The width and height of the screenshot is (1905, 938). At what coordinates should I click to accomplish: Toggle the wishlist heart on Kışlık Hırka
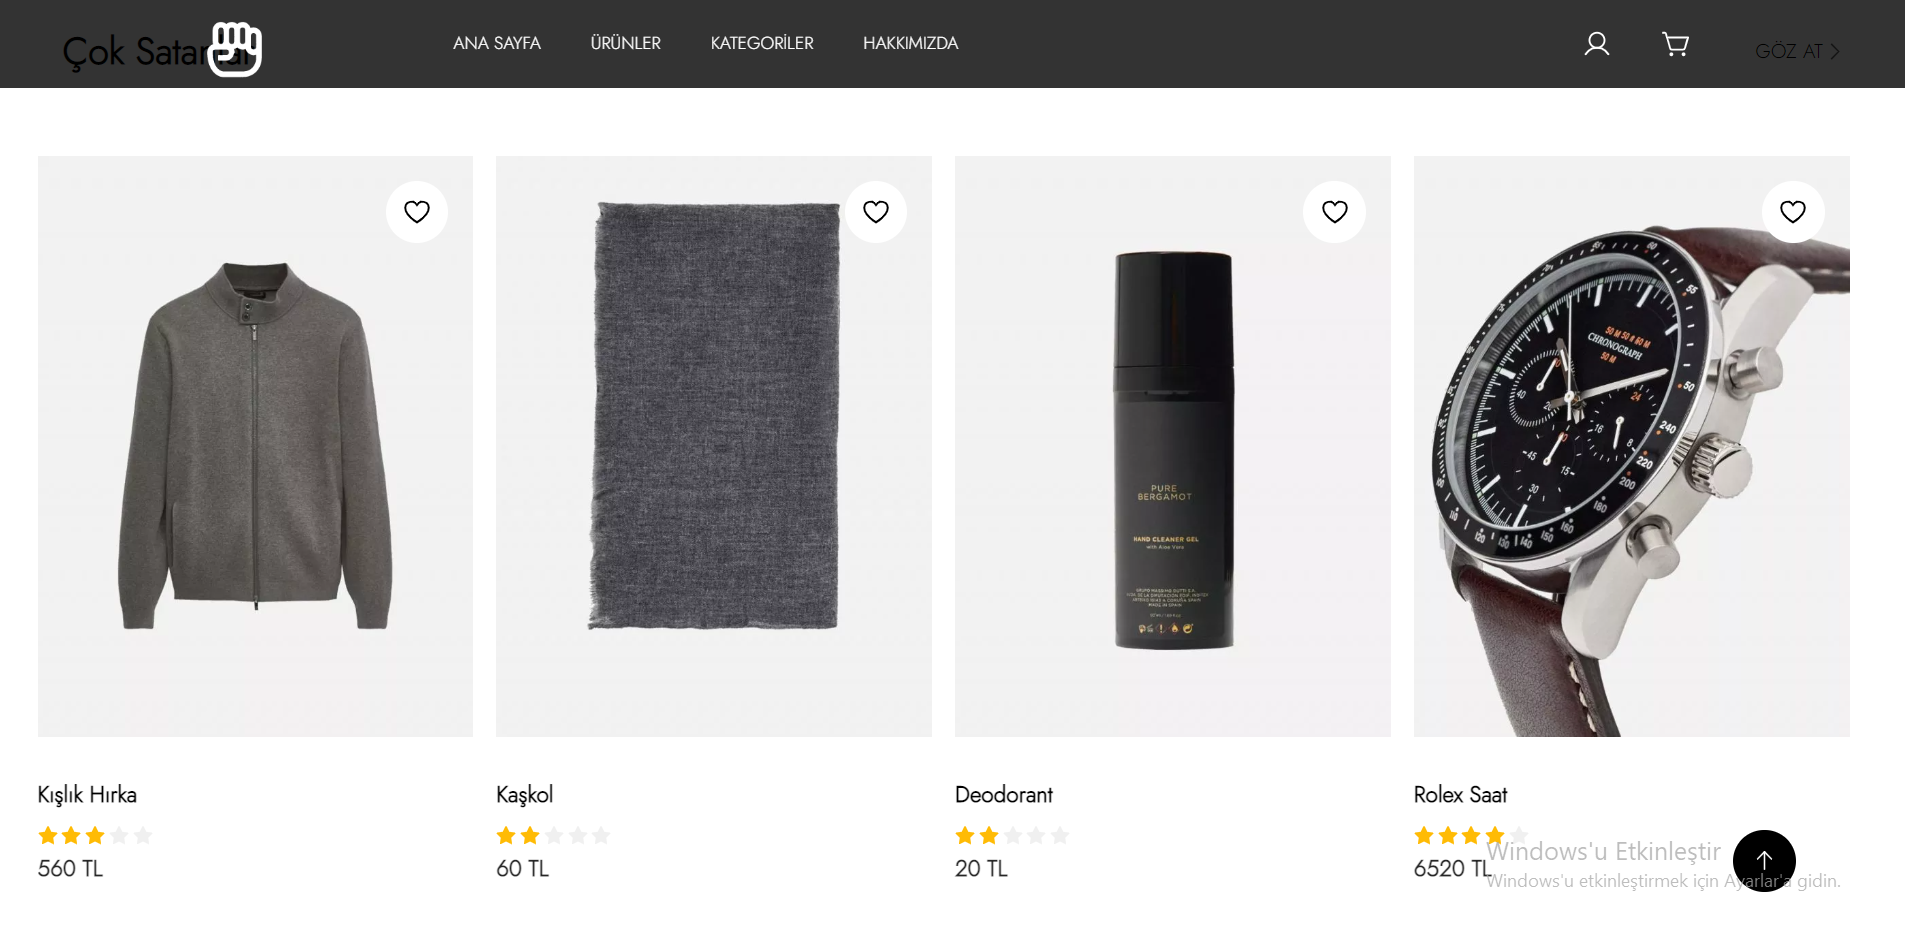(x=416, y=211)
